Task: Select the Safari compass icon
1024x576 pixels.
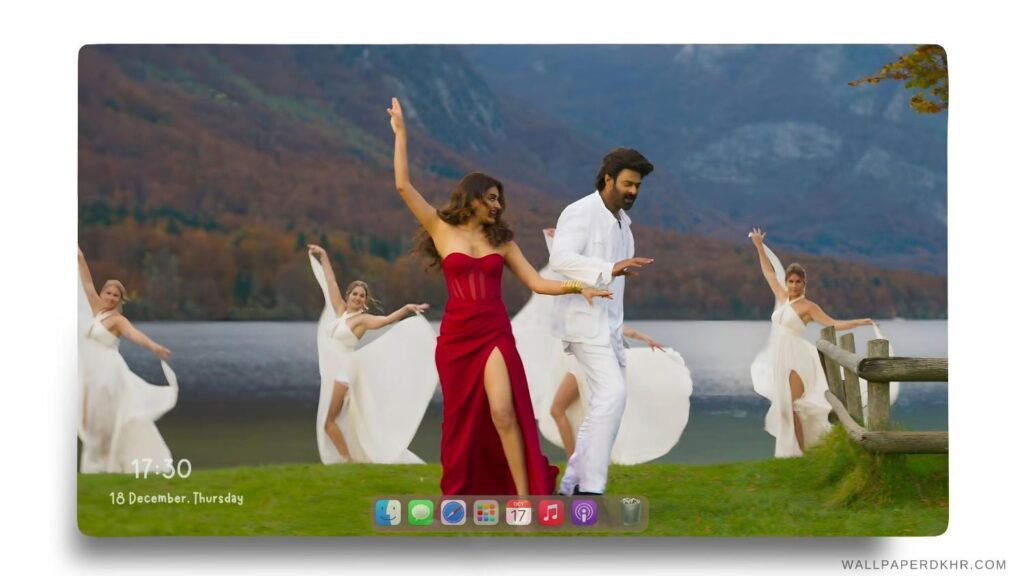Action: tap(453, 512)
